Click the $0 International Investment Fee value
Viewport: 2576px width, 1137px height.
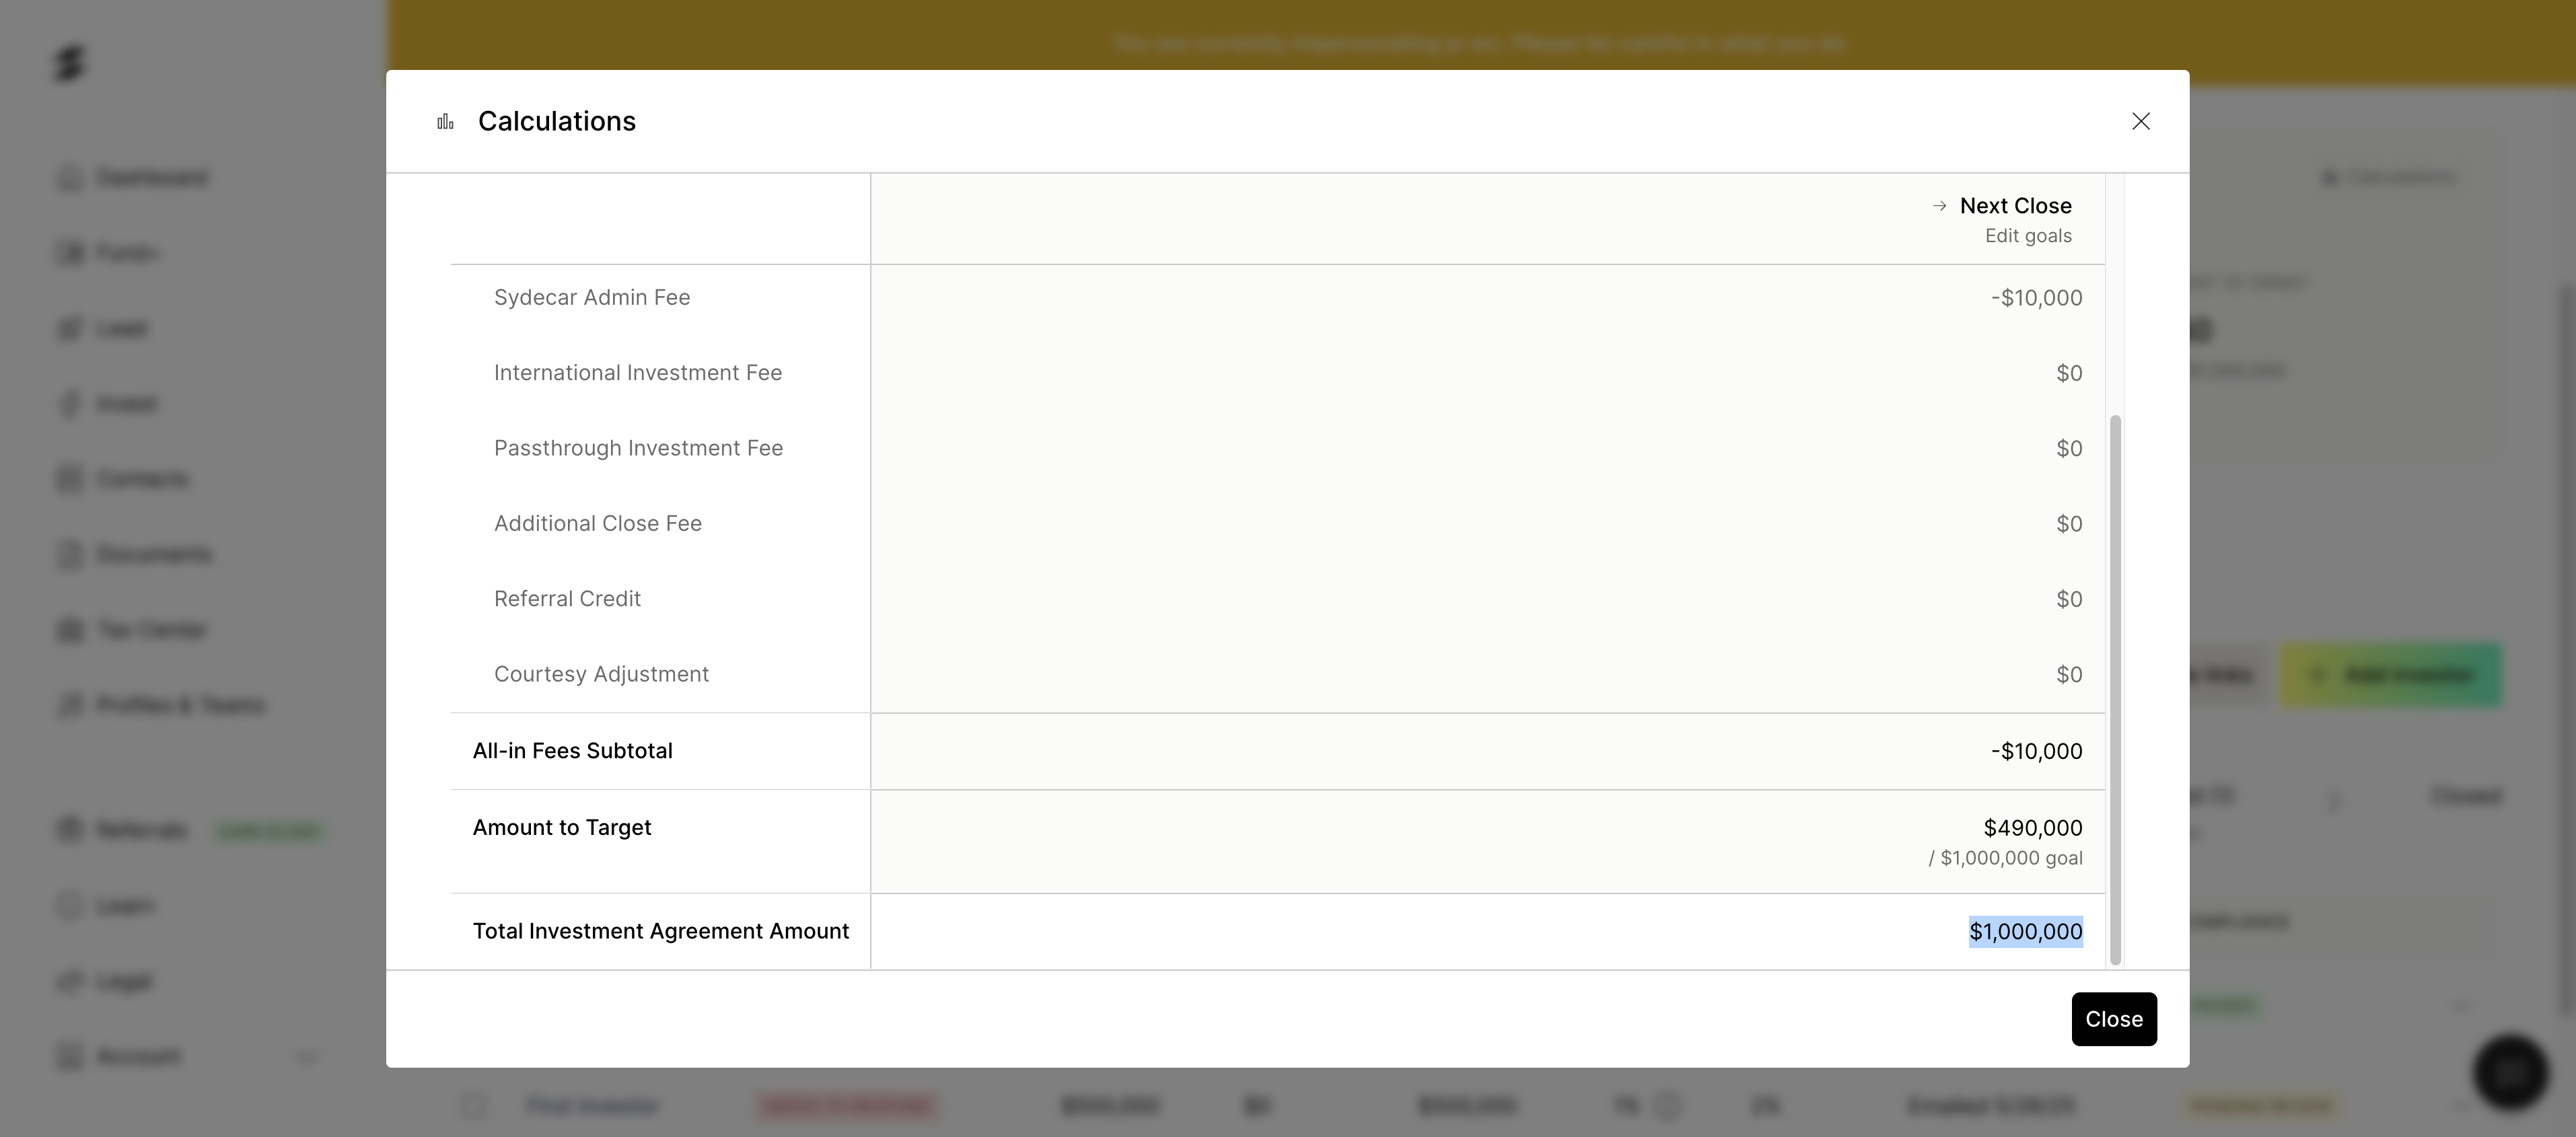2069,373
